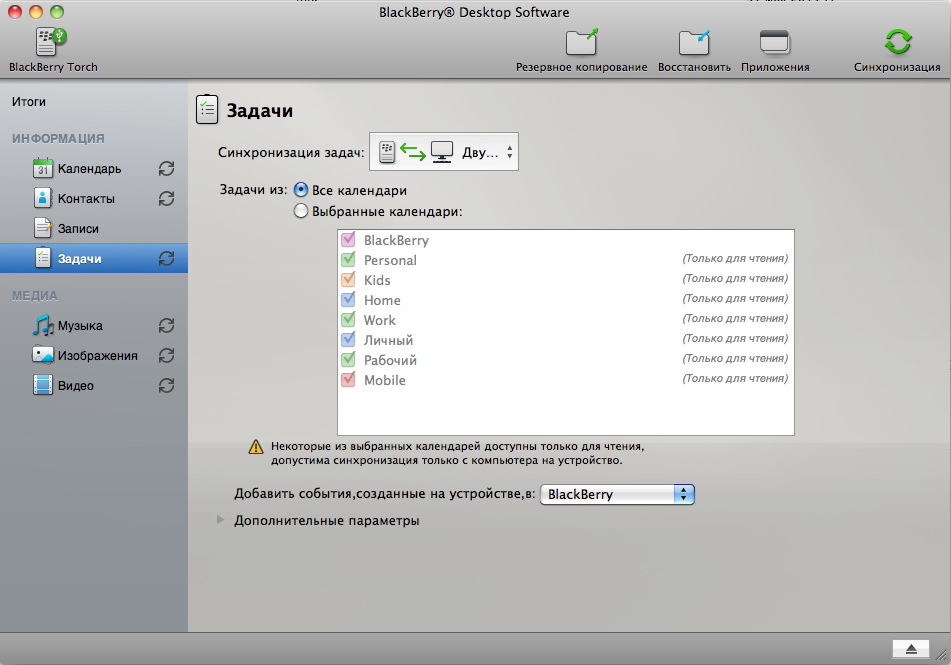Viewport: 951px width, 665px height.
Task: Click the window resize grip corner
Action: click(942, 656)
